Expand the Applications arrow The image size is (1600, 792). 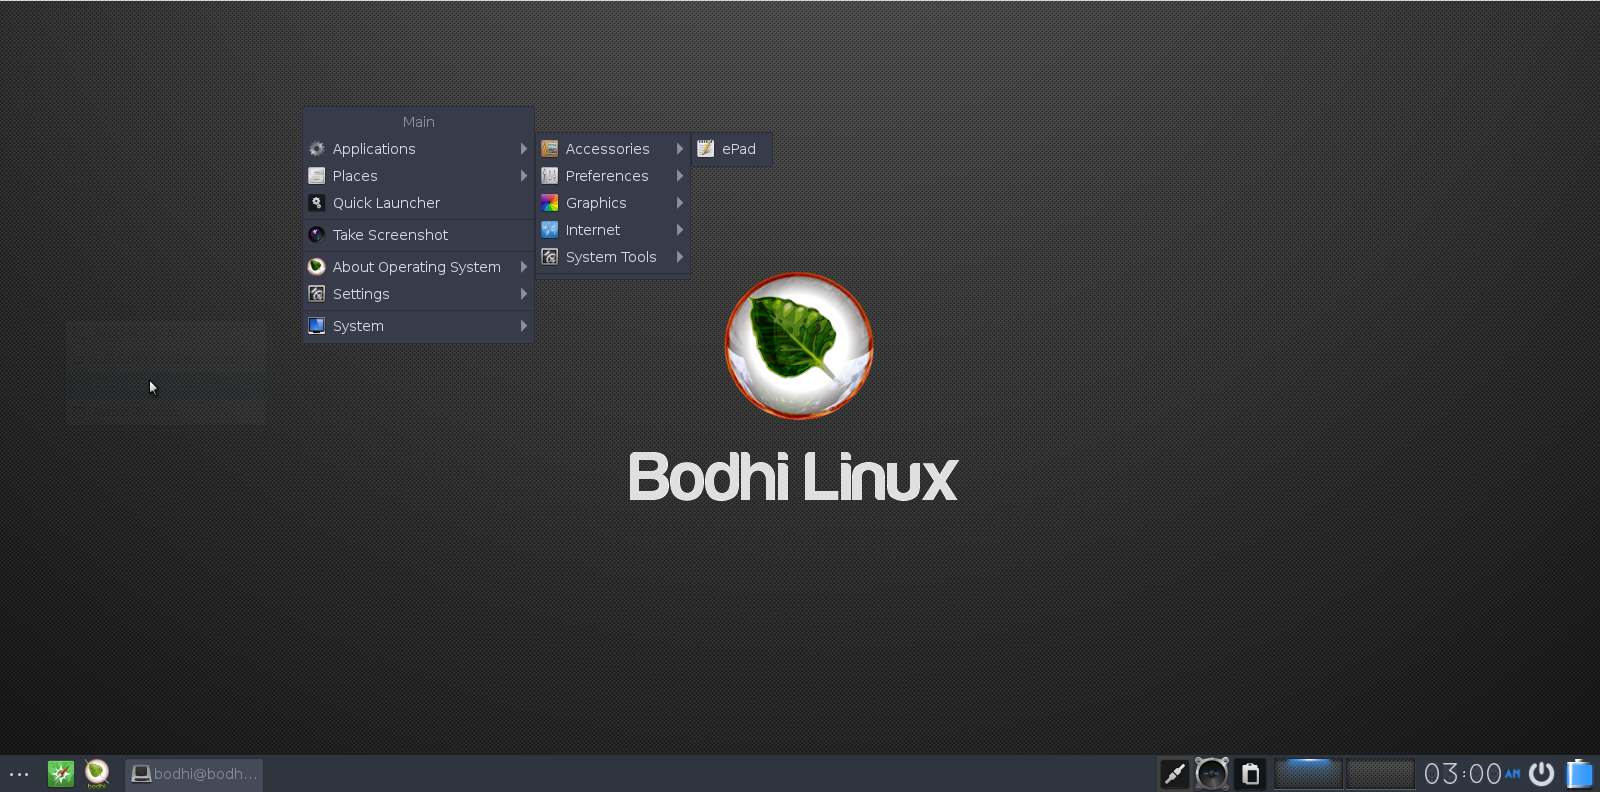click(524, 149)
